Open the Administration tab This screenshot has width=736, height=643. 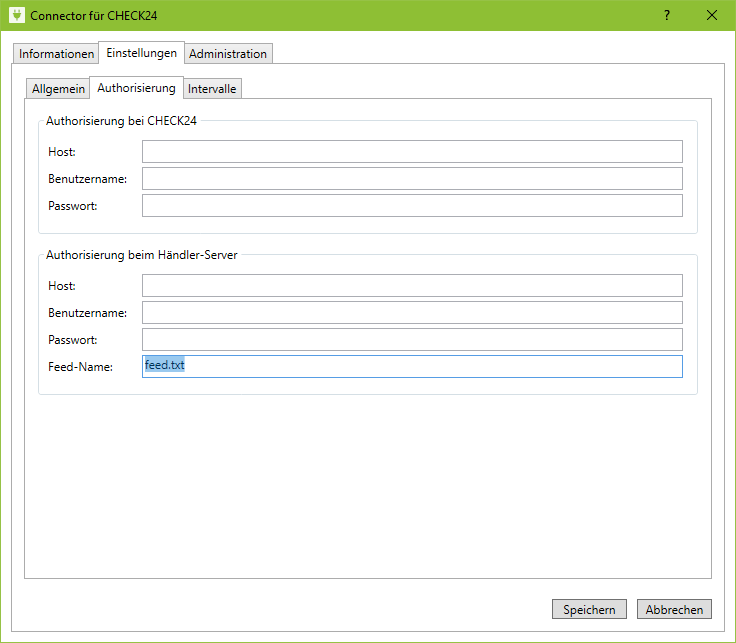coord(228,54)
